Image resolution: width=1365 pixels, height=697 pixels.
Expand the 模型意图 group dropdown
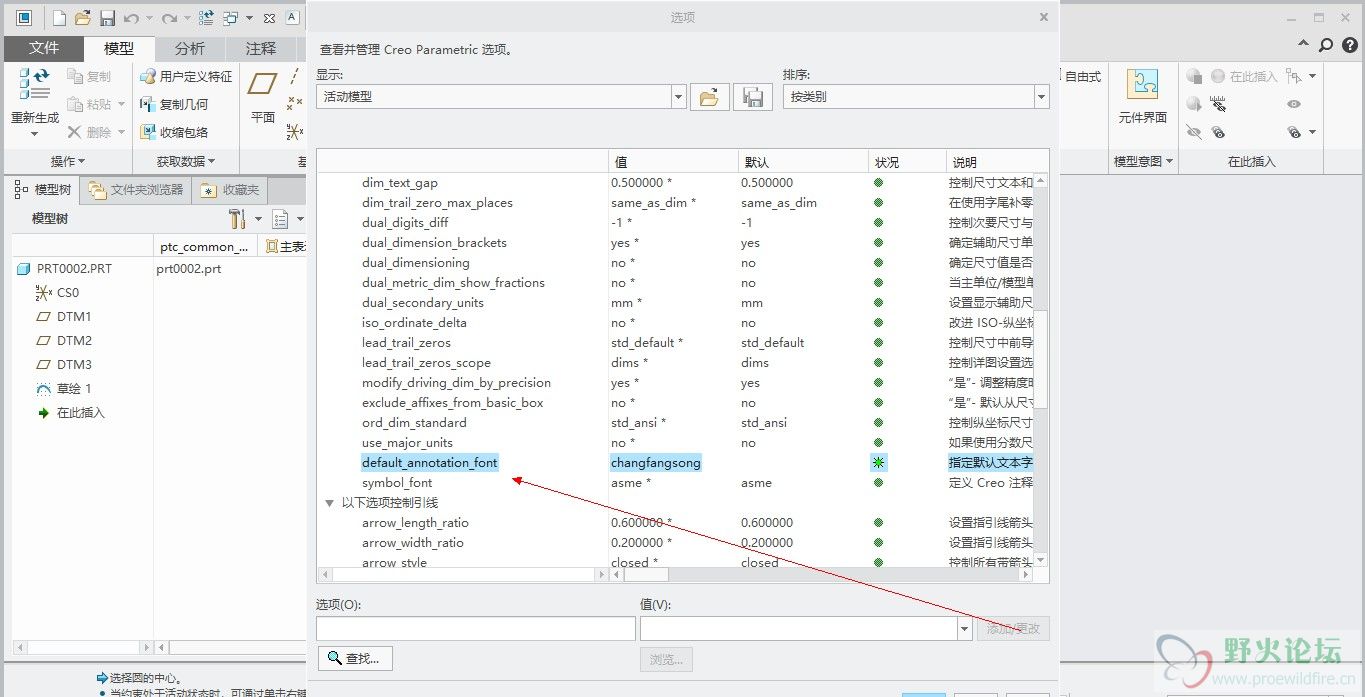point(1144,161)
